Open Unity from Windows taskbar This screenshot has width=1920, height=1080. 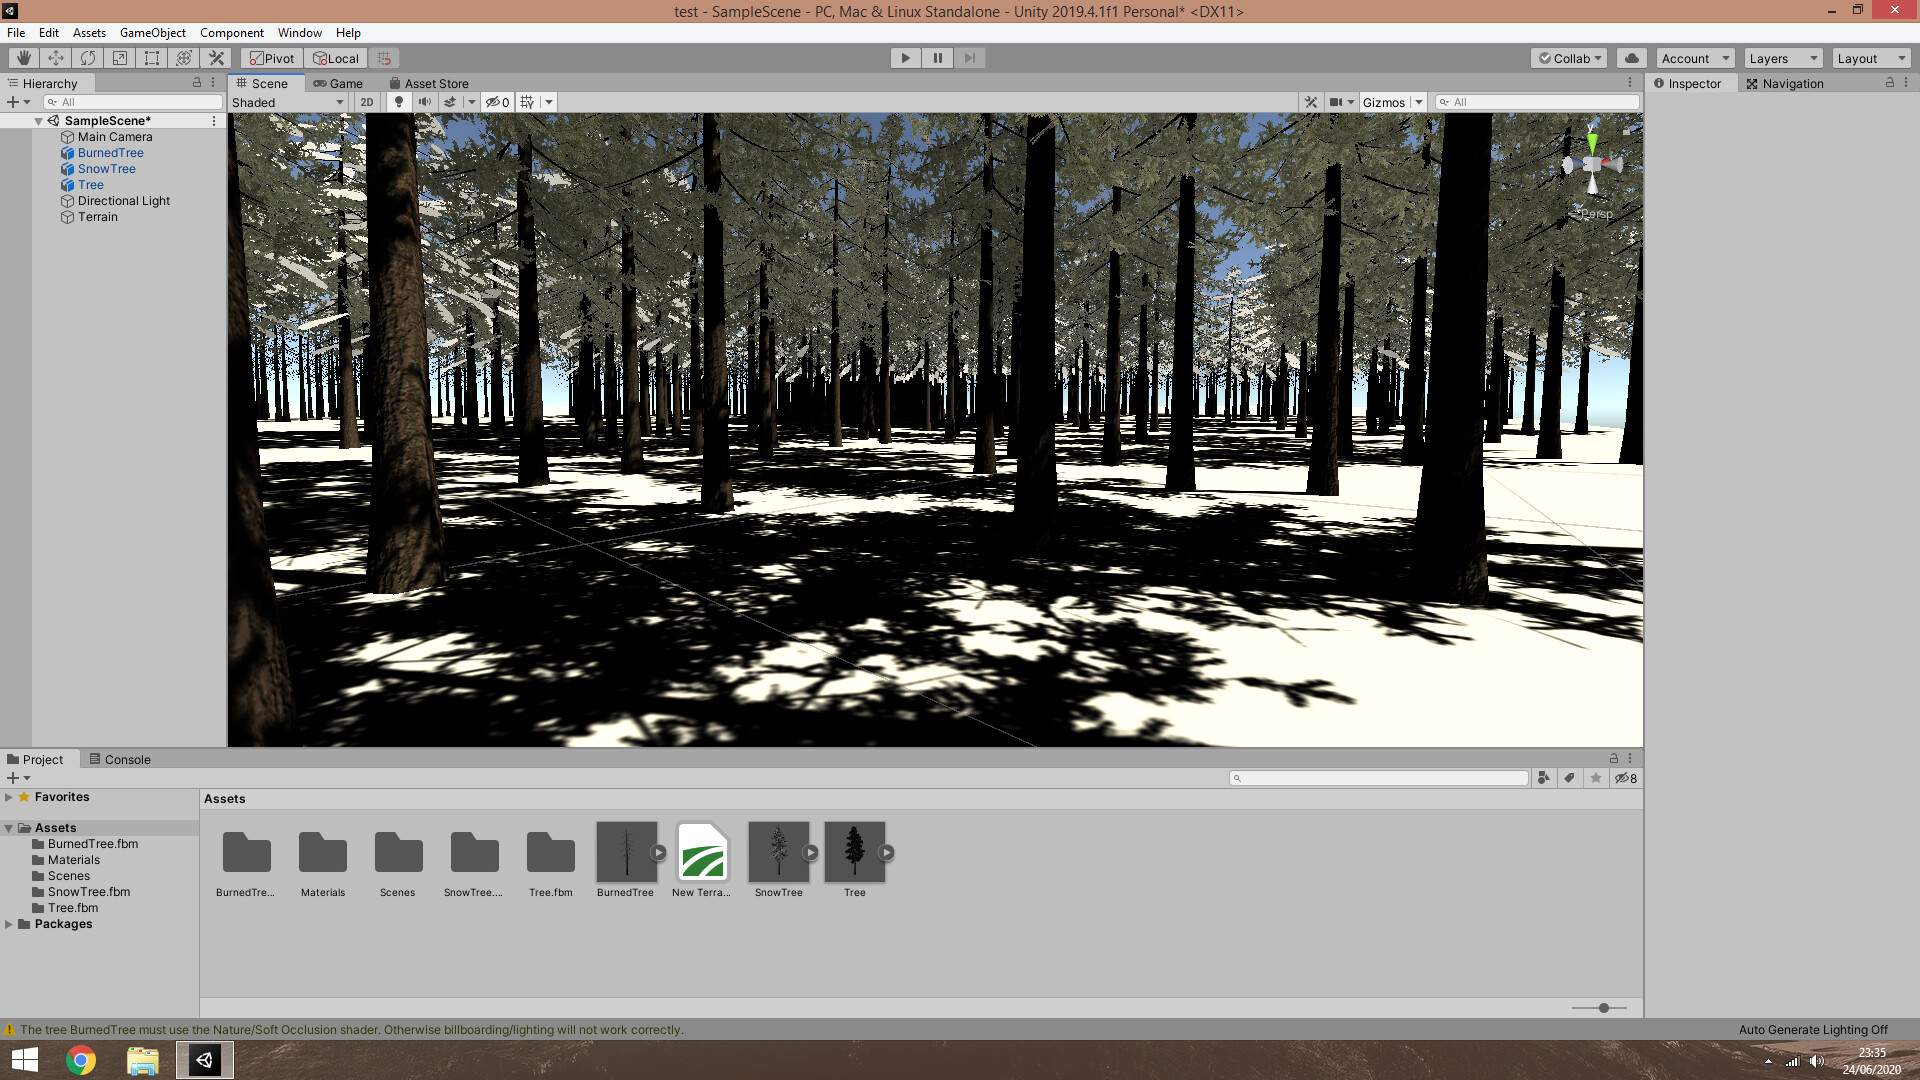(x=205, y=1060)
